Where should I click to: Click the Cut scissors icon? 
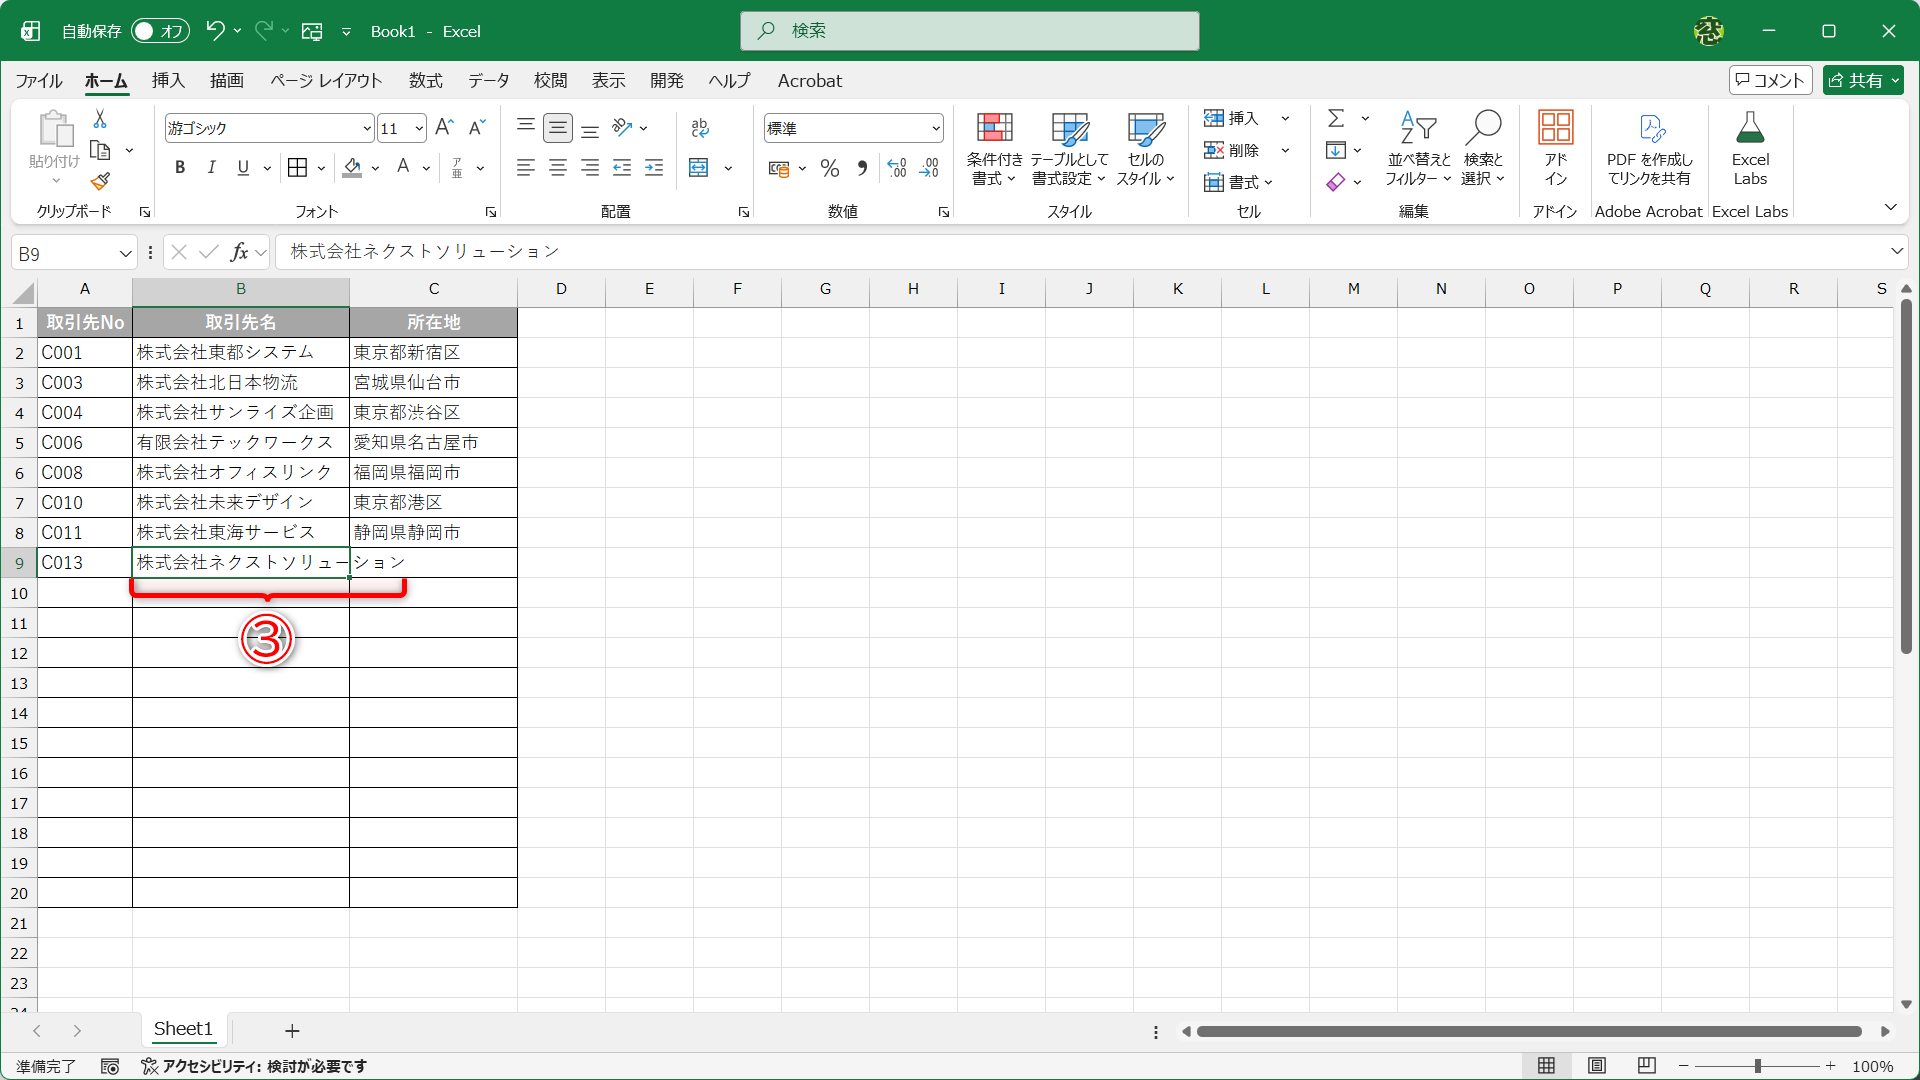pos(100,119)
